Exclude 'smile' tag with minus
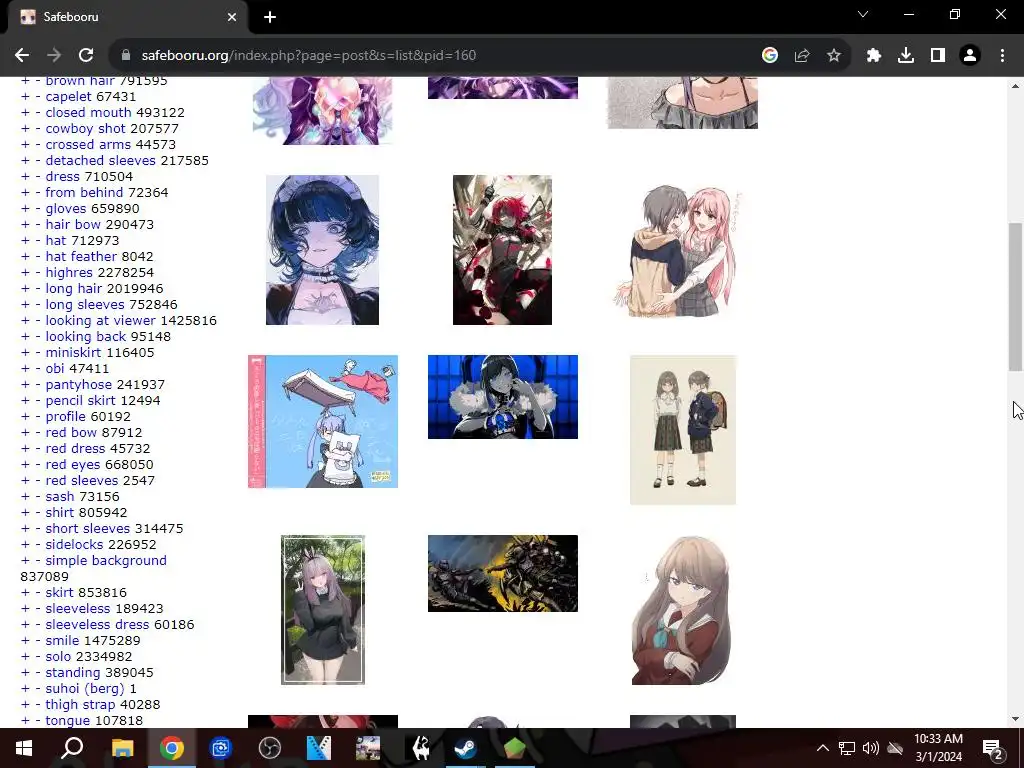 coord(38,641)
